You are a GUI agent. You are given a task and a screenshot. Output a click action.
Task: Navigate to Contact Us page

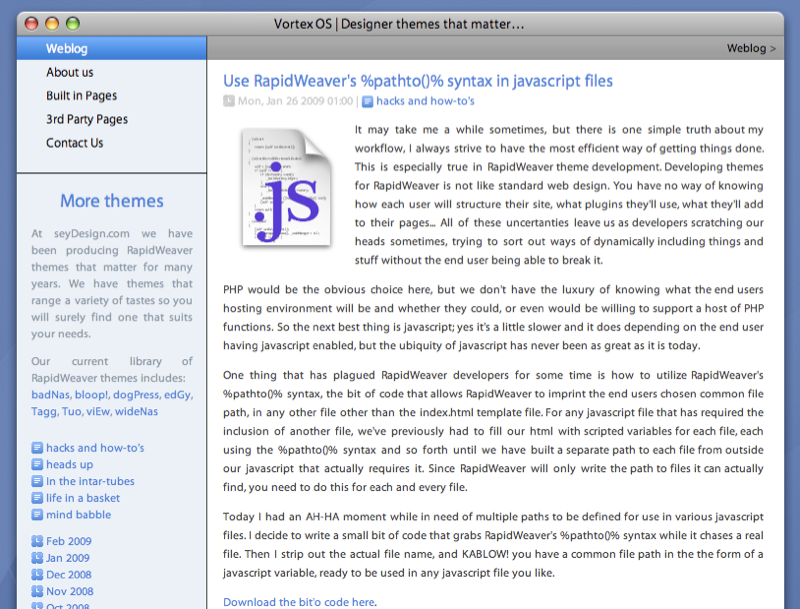75,143
